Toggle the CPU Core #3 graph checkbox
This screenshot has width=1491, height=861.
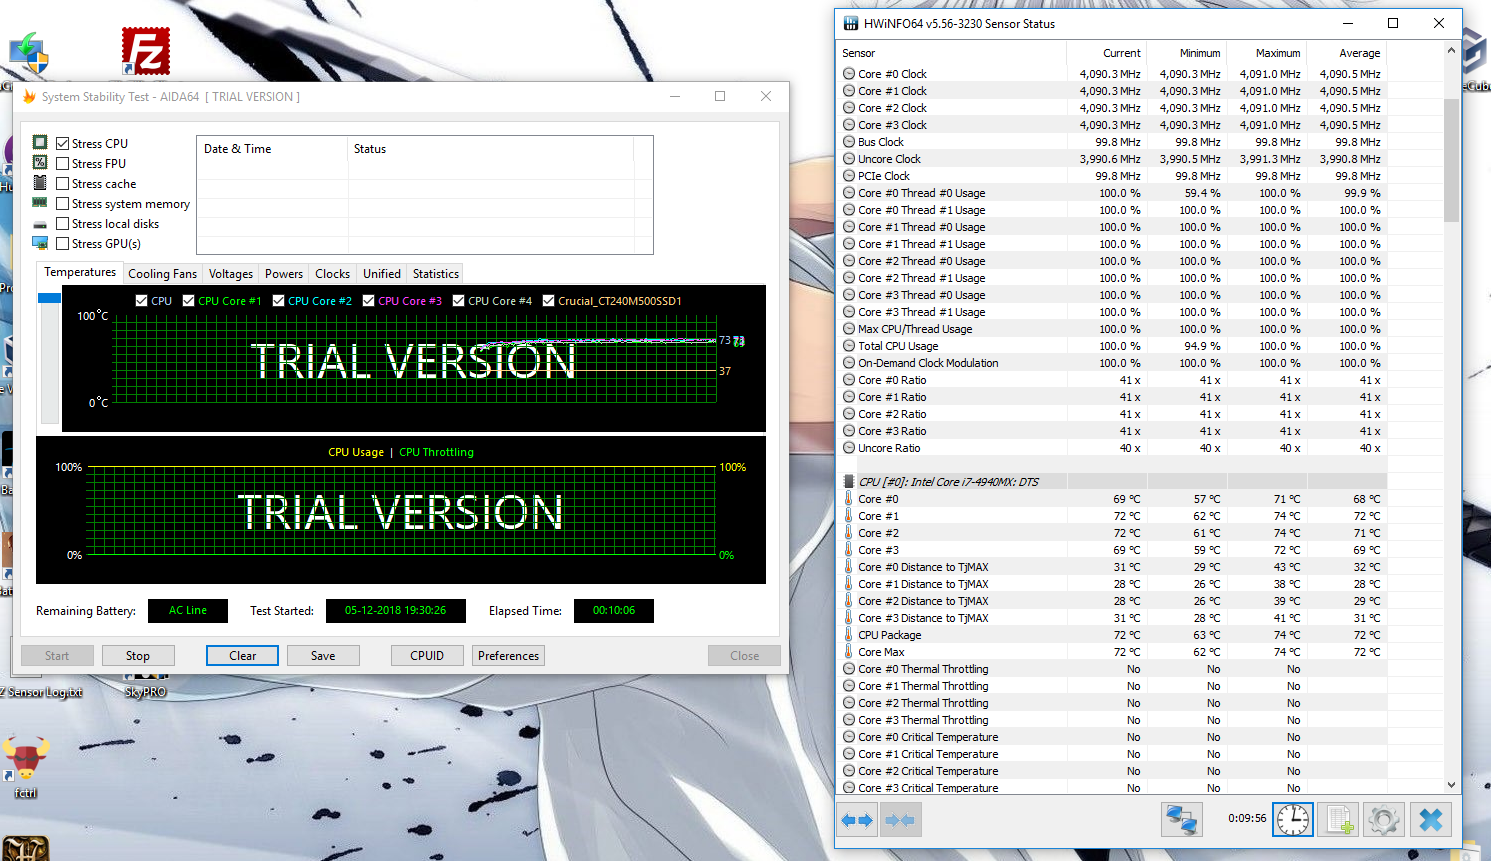(368, 301)
